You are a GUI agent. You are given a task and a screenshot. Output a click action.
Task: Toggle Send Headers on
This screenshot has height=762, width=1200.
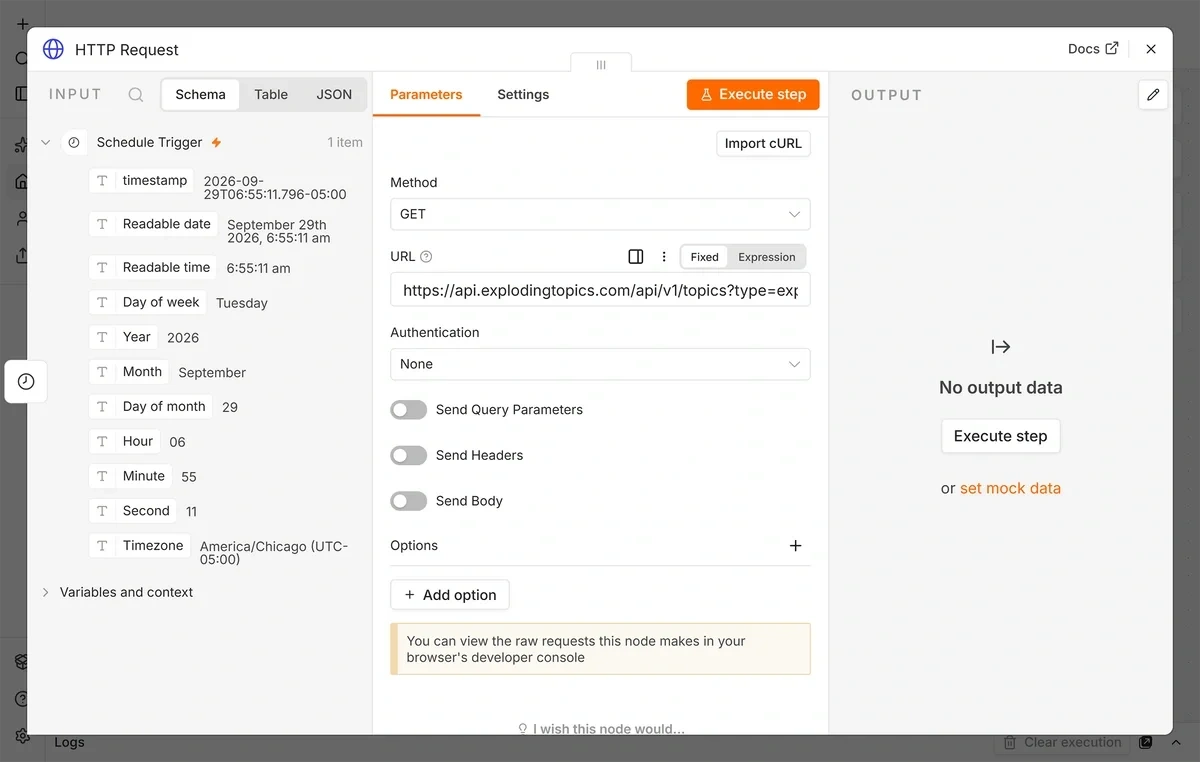(408, 456)
